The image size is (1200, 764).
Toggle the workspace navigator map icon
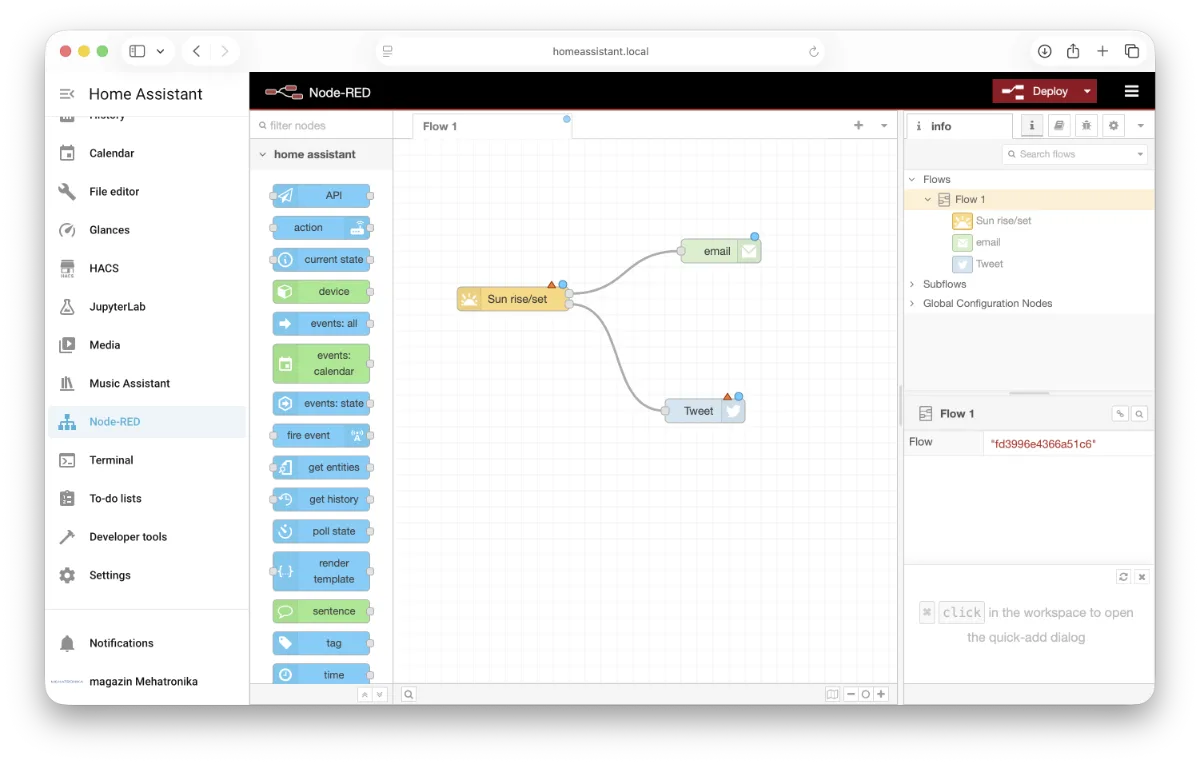[832, 694]
